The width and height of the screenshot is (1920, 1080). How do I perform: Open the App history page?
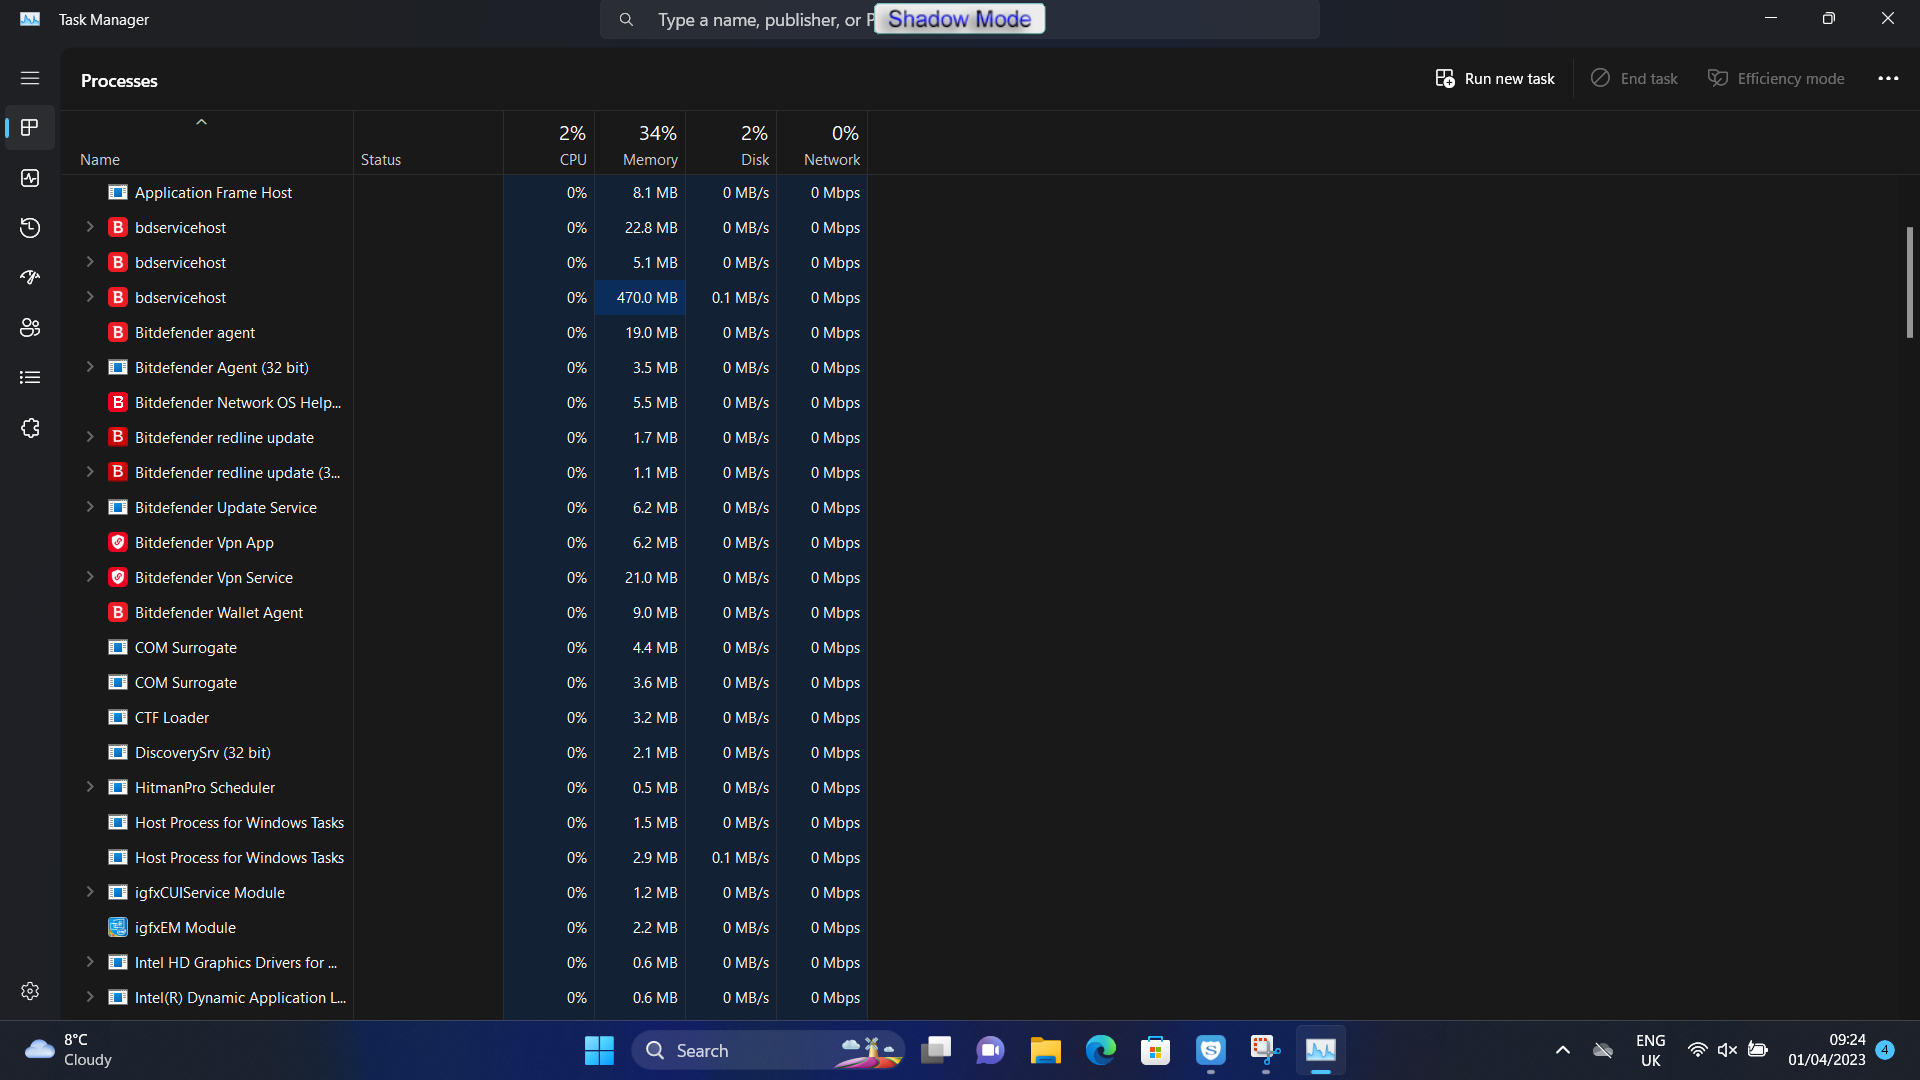click(x=30, y=228)
